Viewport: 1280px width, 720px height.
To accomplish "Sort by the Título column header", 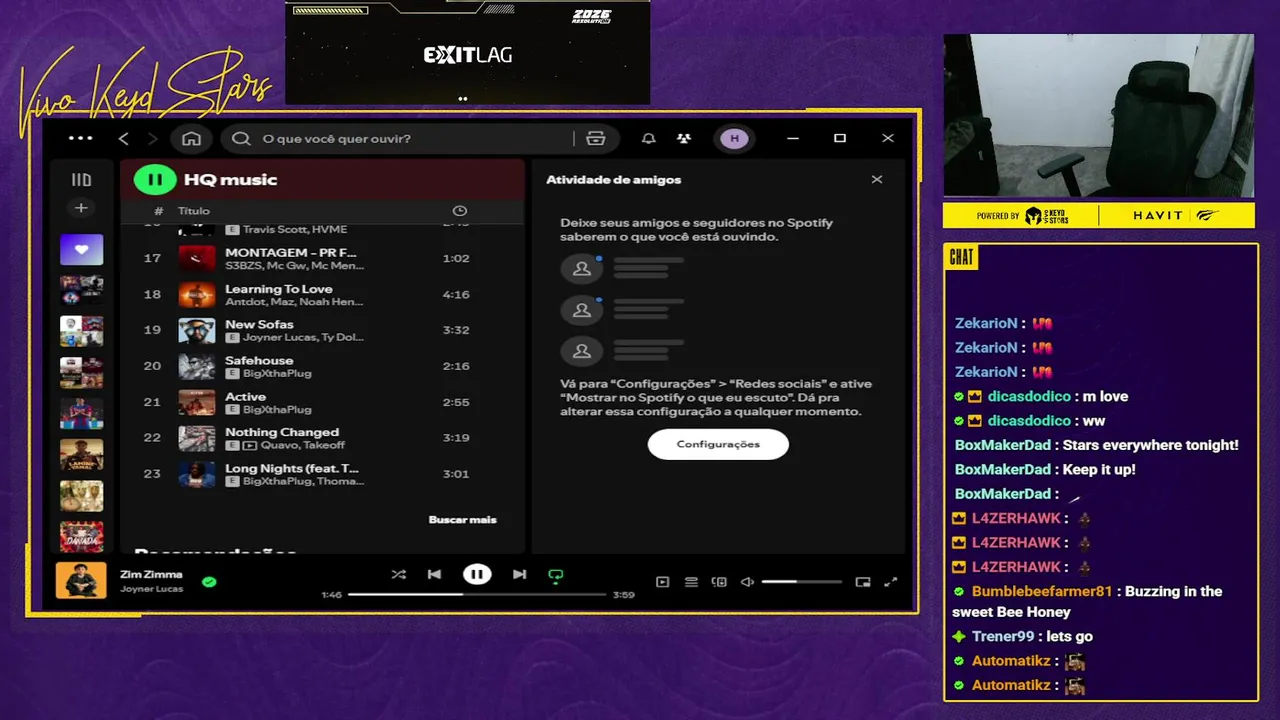I will pos(194,211).
